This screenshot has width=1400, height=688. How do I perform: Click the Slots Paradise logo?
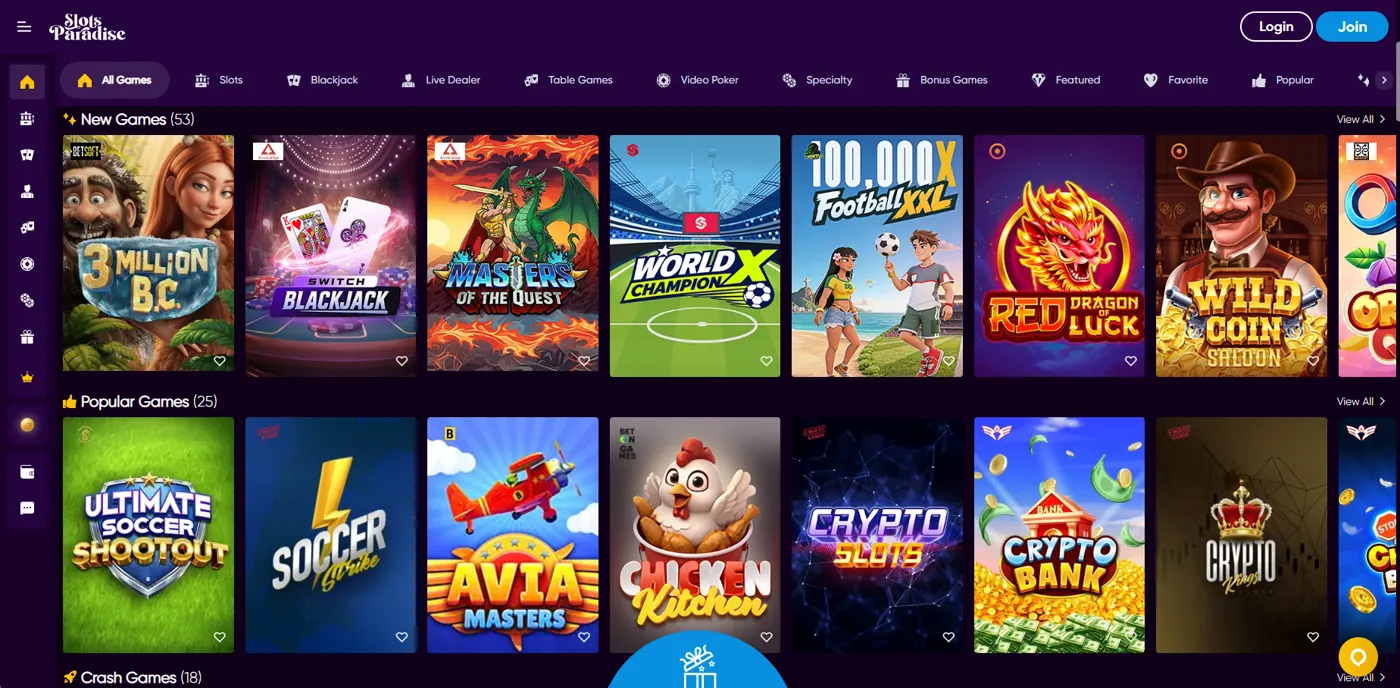click(x=87, y=27)
